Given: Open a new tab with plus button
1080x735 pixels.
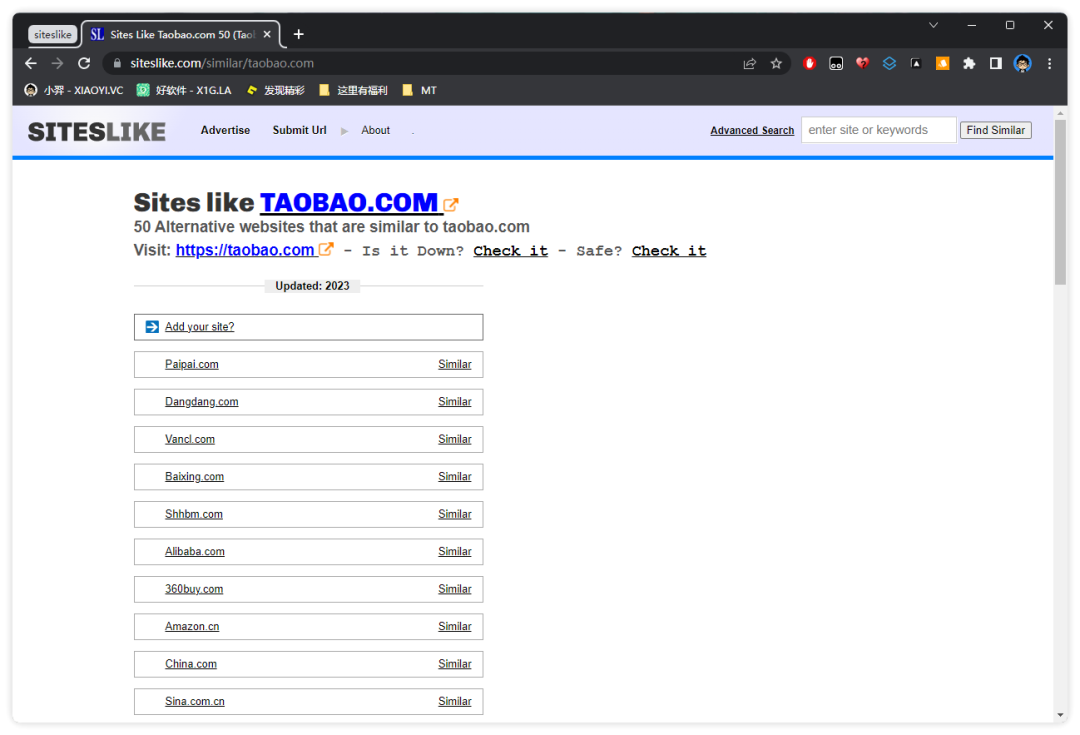Looking at the screenshot, I should (299, 34).
